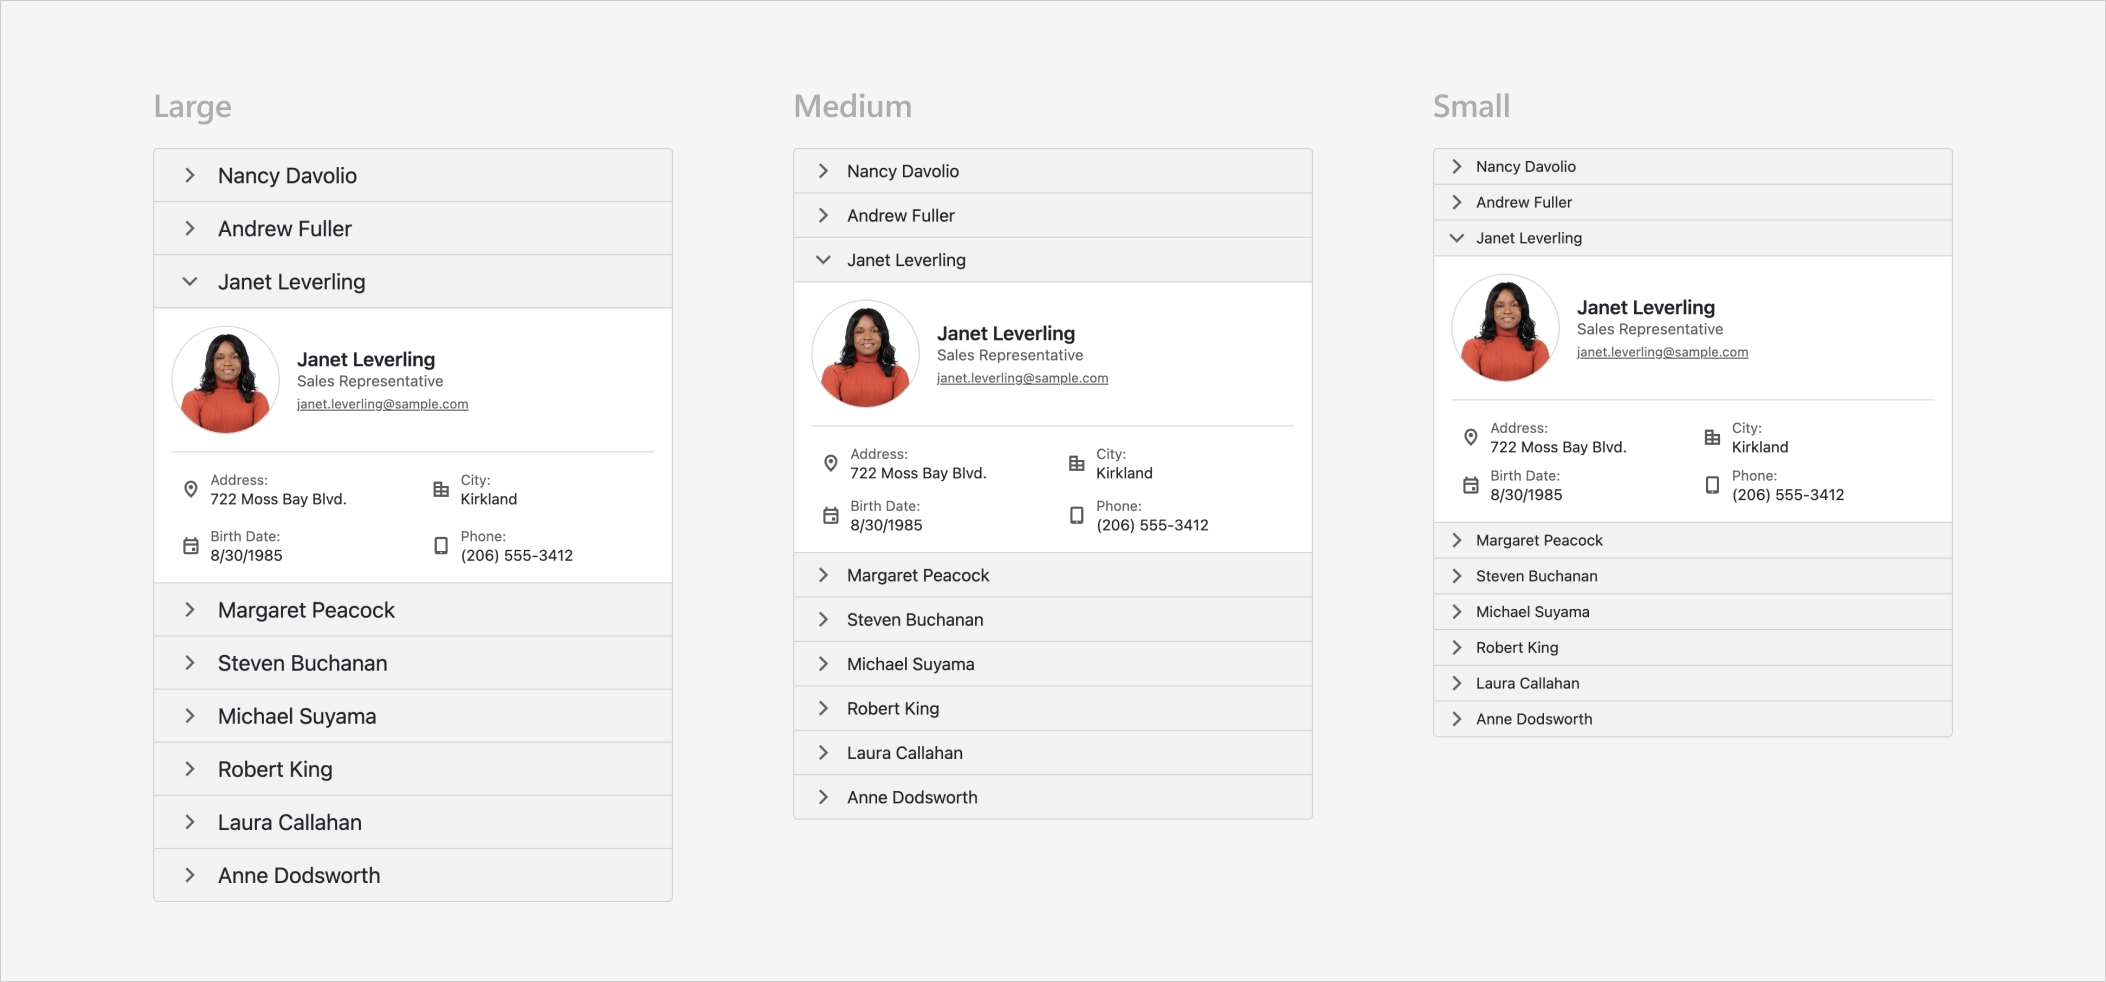The width and height of the screenshot is (2106, 982).
Task: Click the calendar icon in Small accordion card
Action: pyautogui.click(x=1470, y=485)
